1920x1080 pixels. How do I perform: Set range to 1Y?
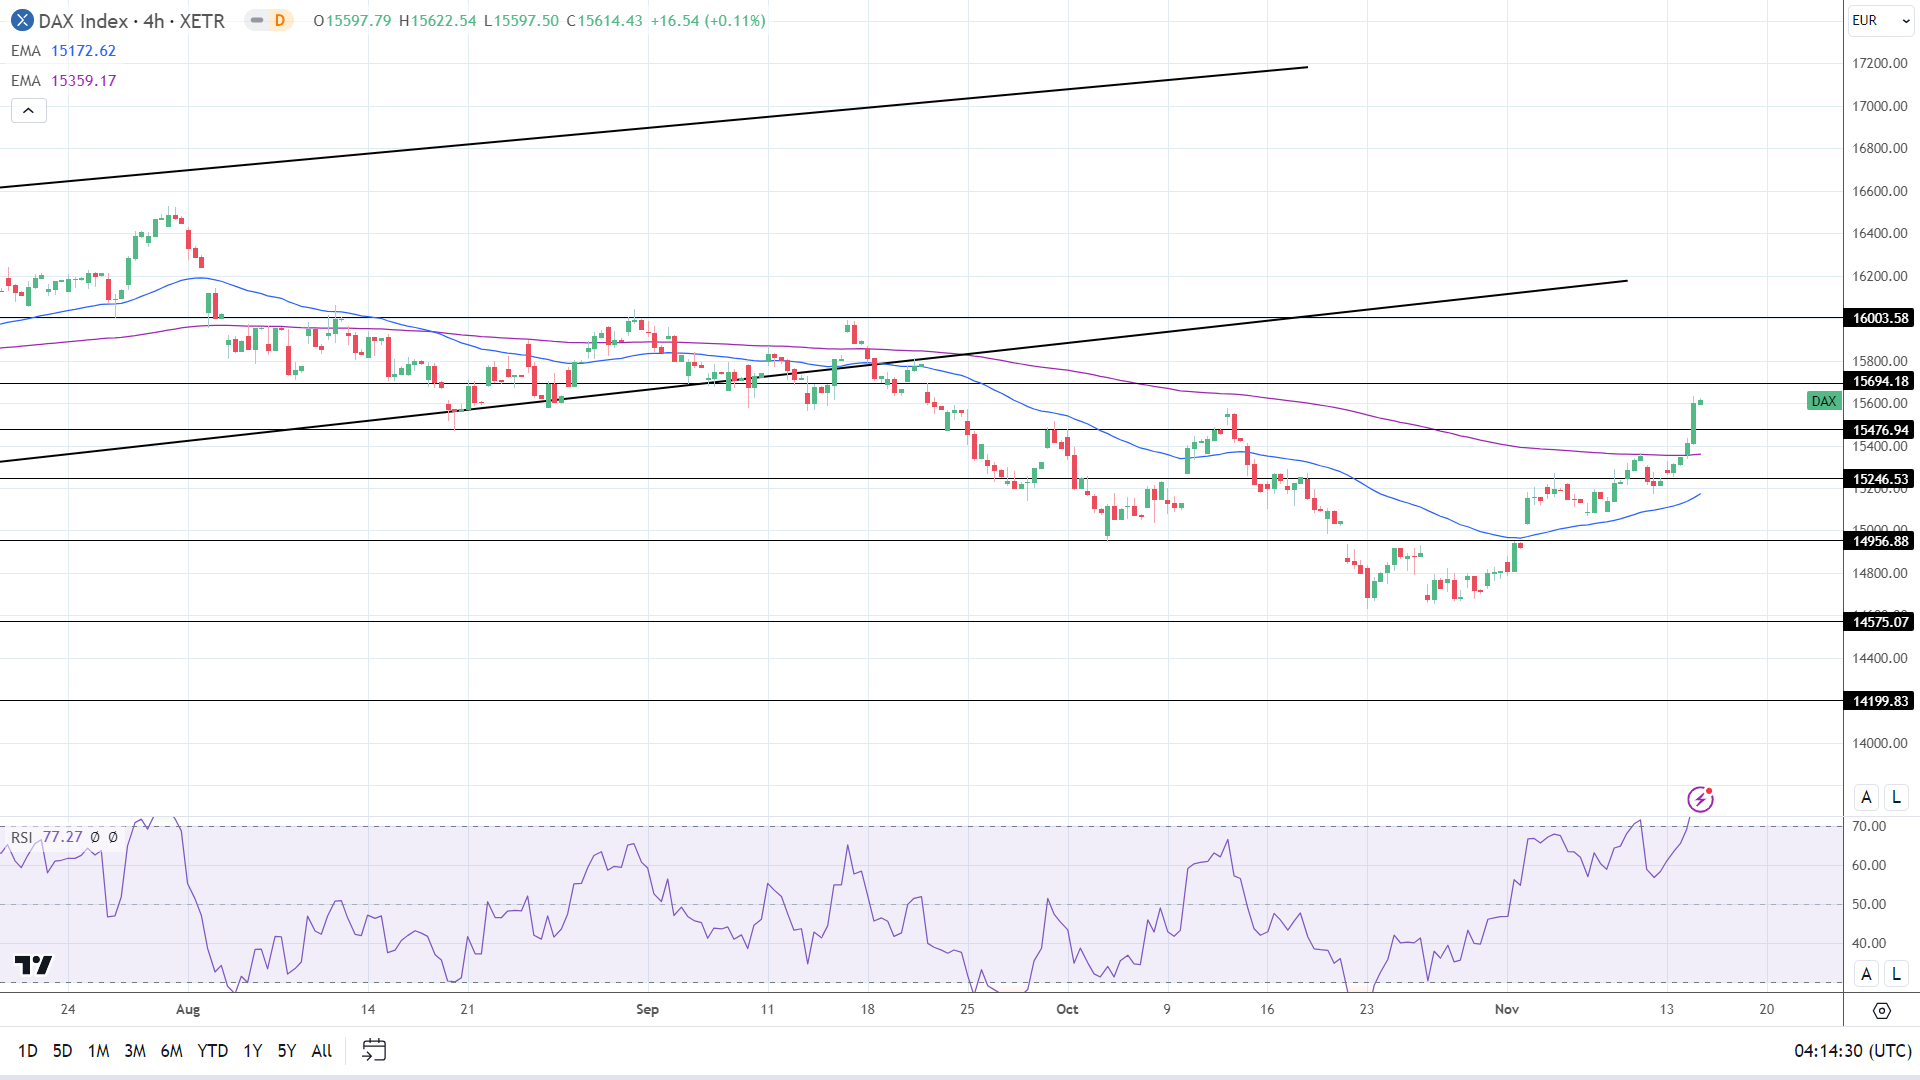[253, 1051]
